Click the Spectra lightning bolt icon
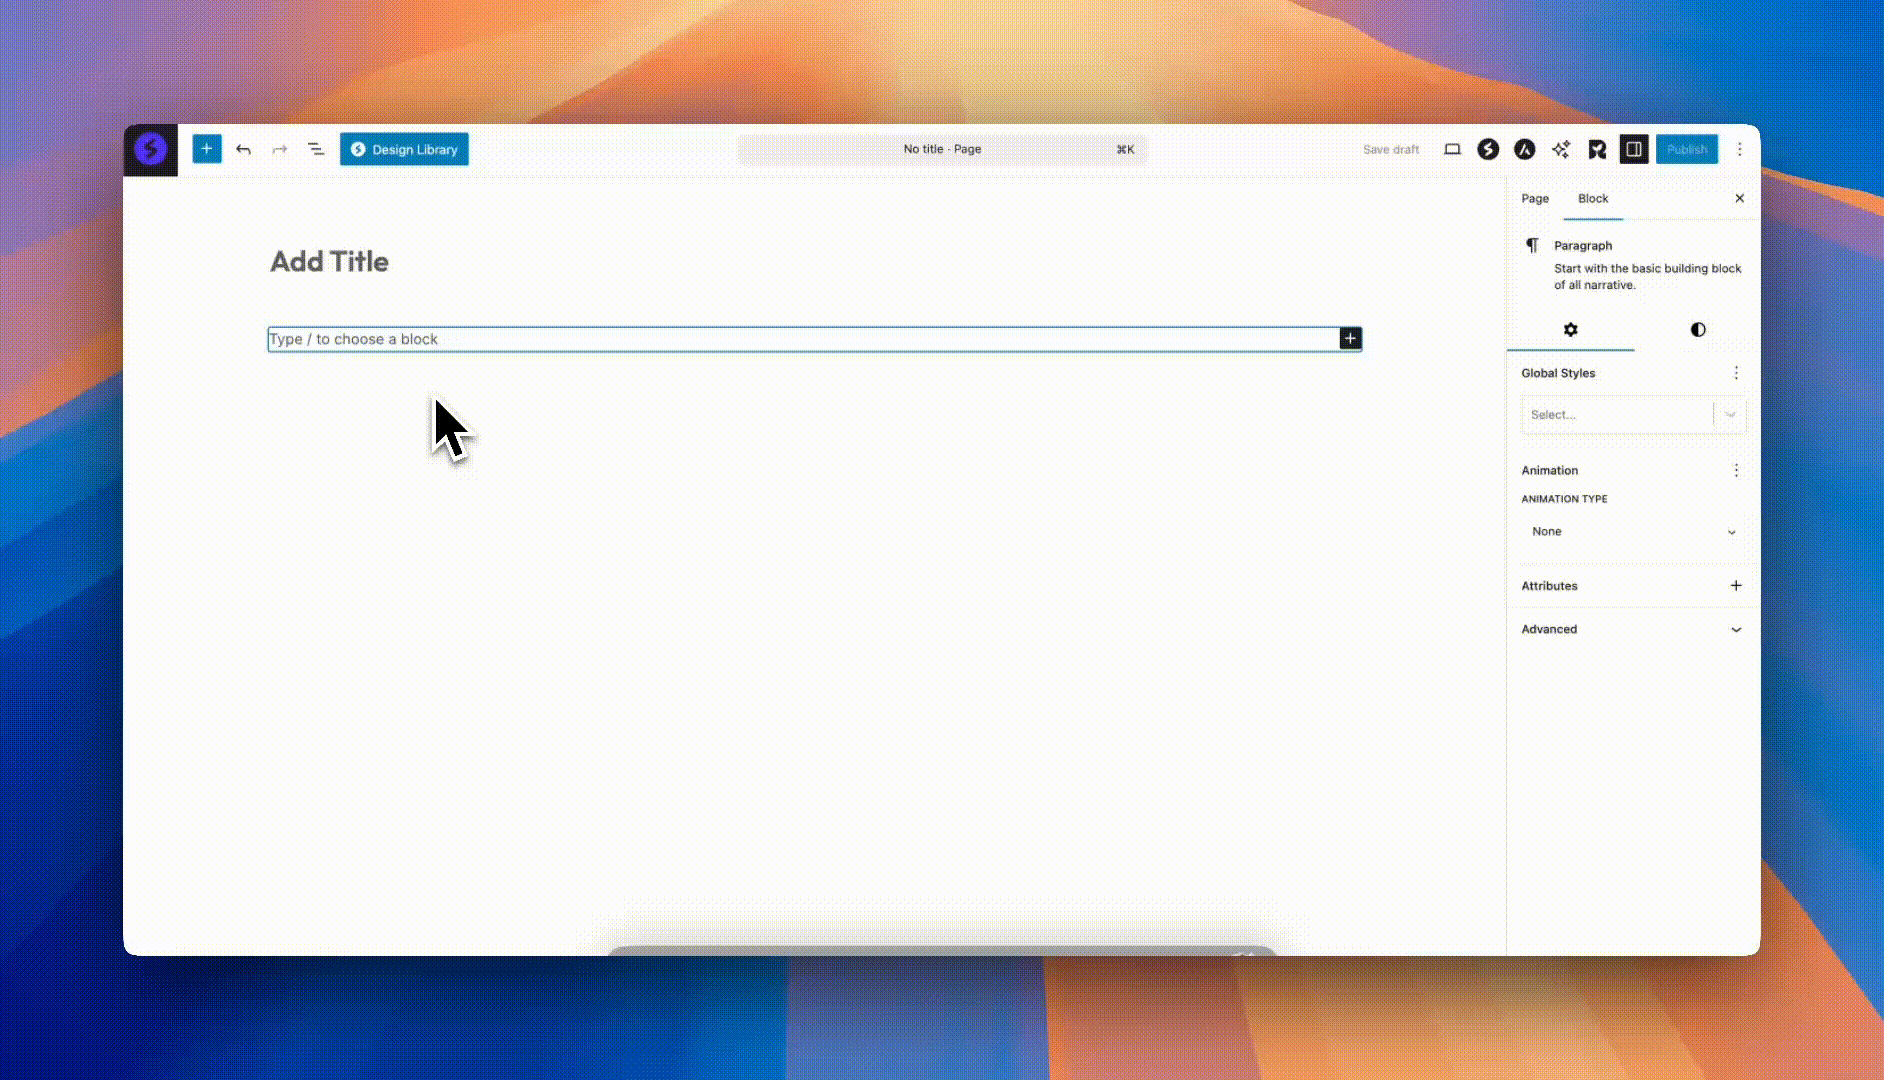This screenshot has height=1080, width=1884. click(x=1488, y=149)
